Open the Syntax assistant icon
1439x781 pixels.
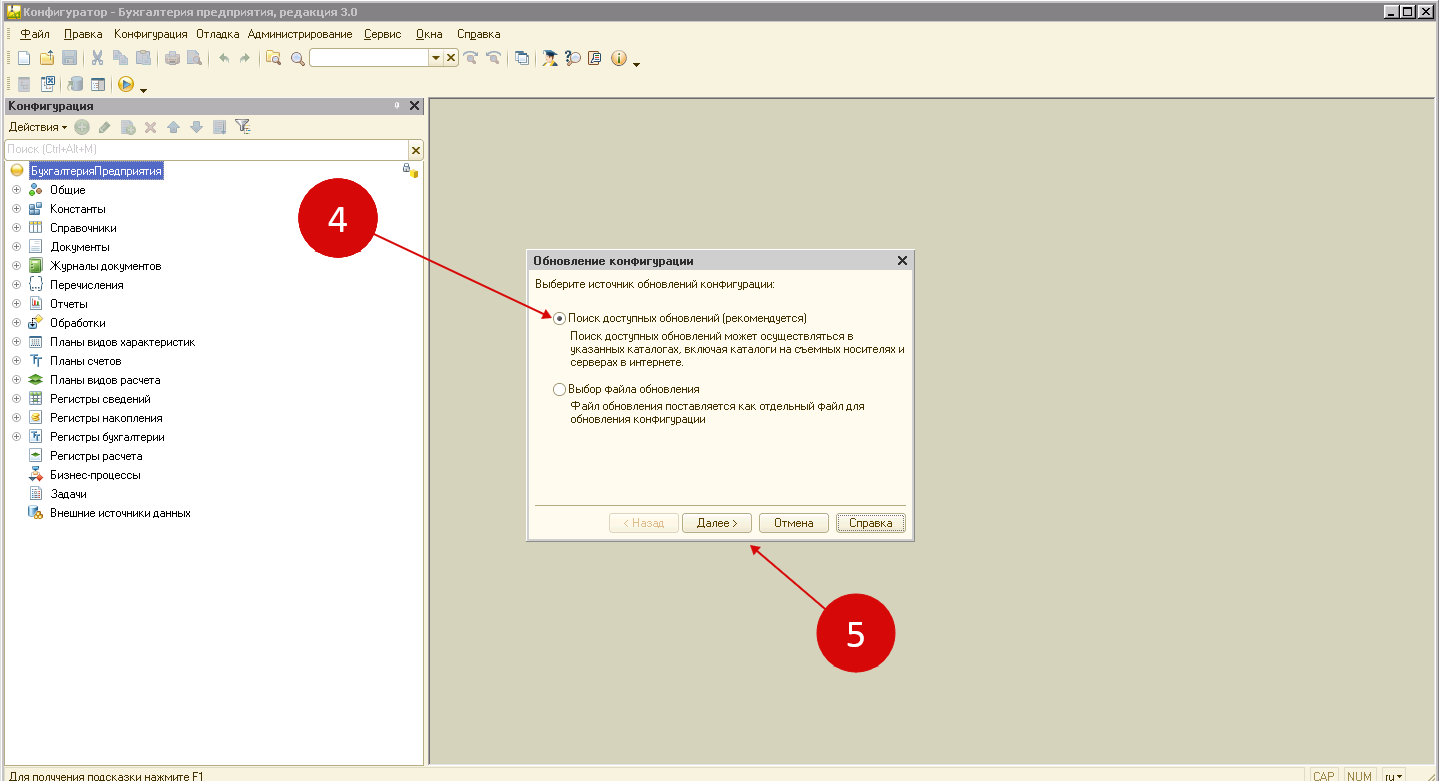pos(550,58)
